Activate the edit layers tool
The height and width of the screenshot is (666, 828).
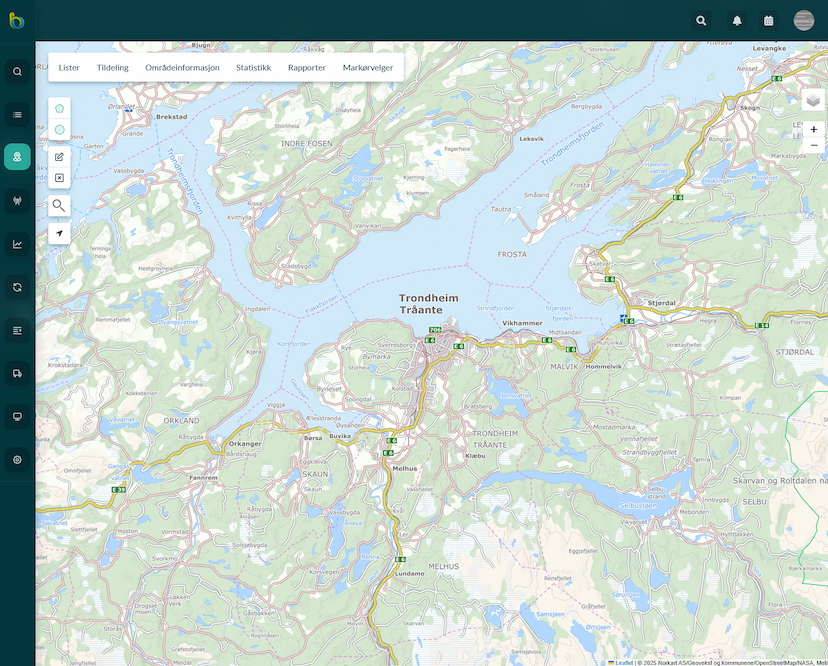point(59,157)
